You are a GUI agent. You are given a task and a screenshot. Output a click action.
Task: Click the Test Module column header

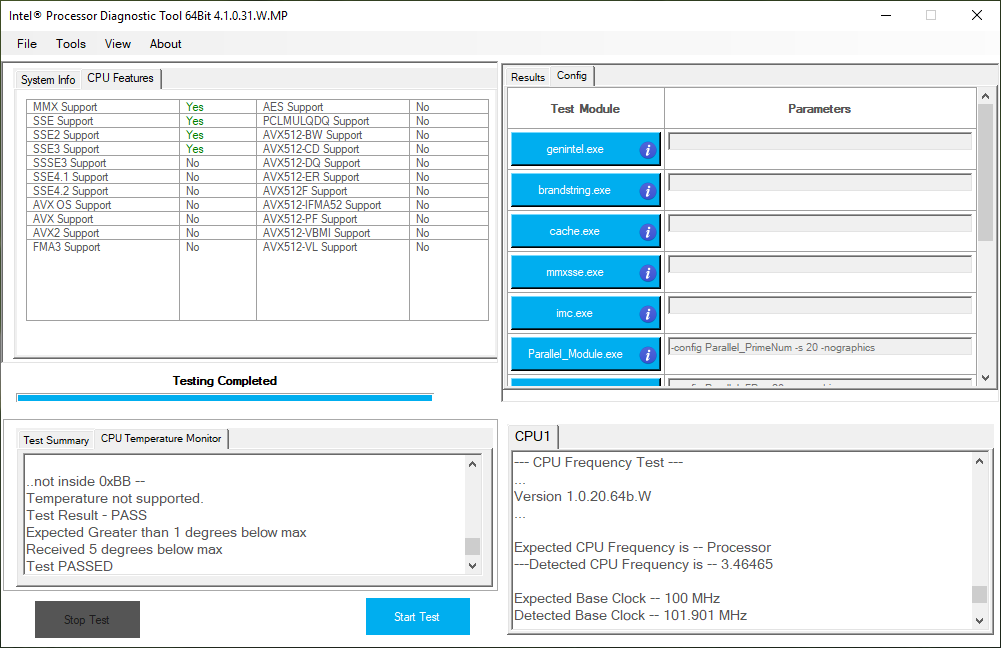coord(585,109)
